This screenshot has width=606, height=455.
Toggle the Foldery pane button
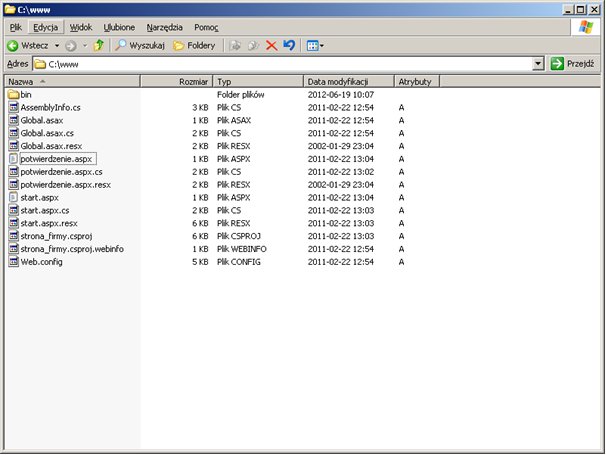194,46
